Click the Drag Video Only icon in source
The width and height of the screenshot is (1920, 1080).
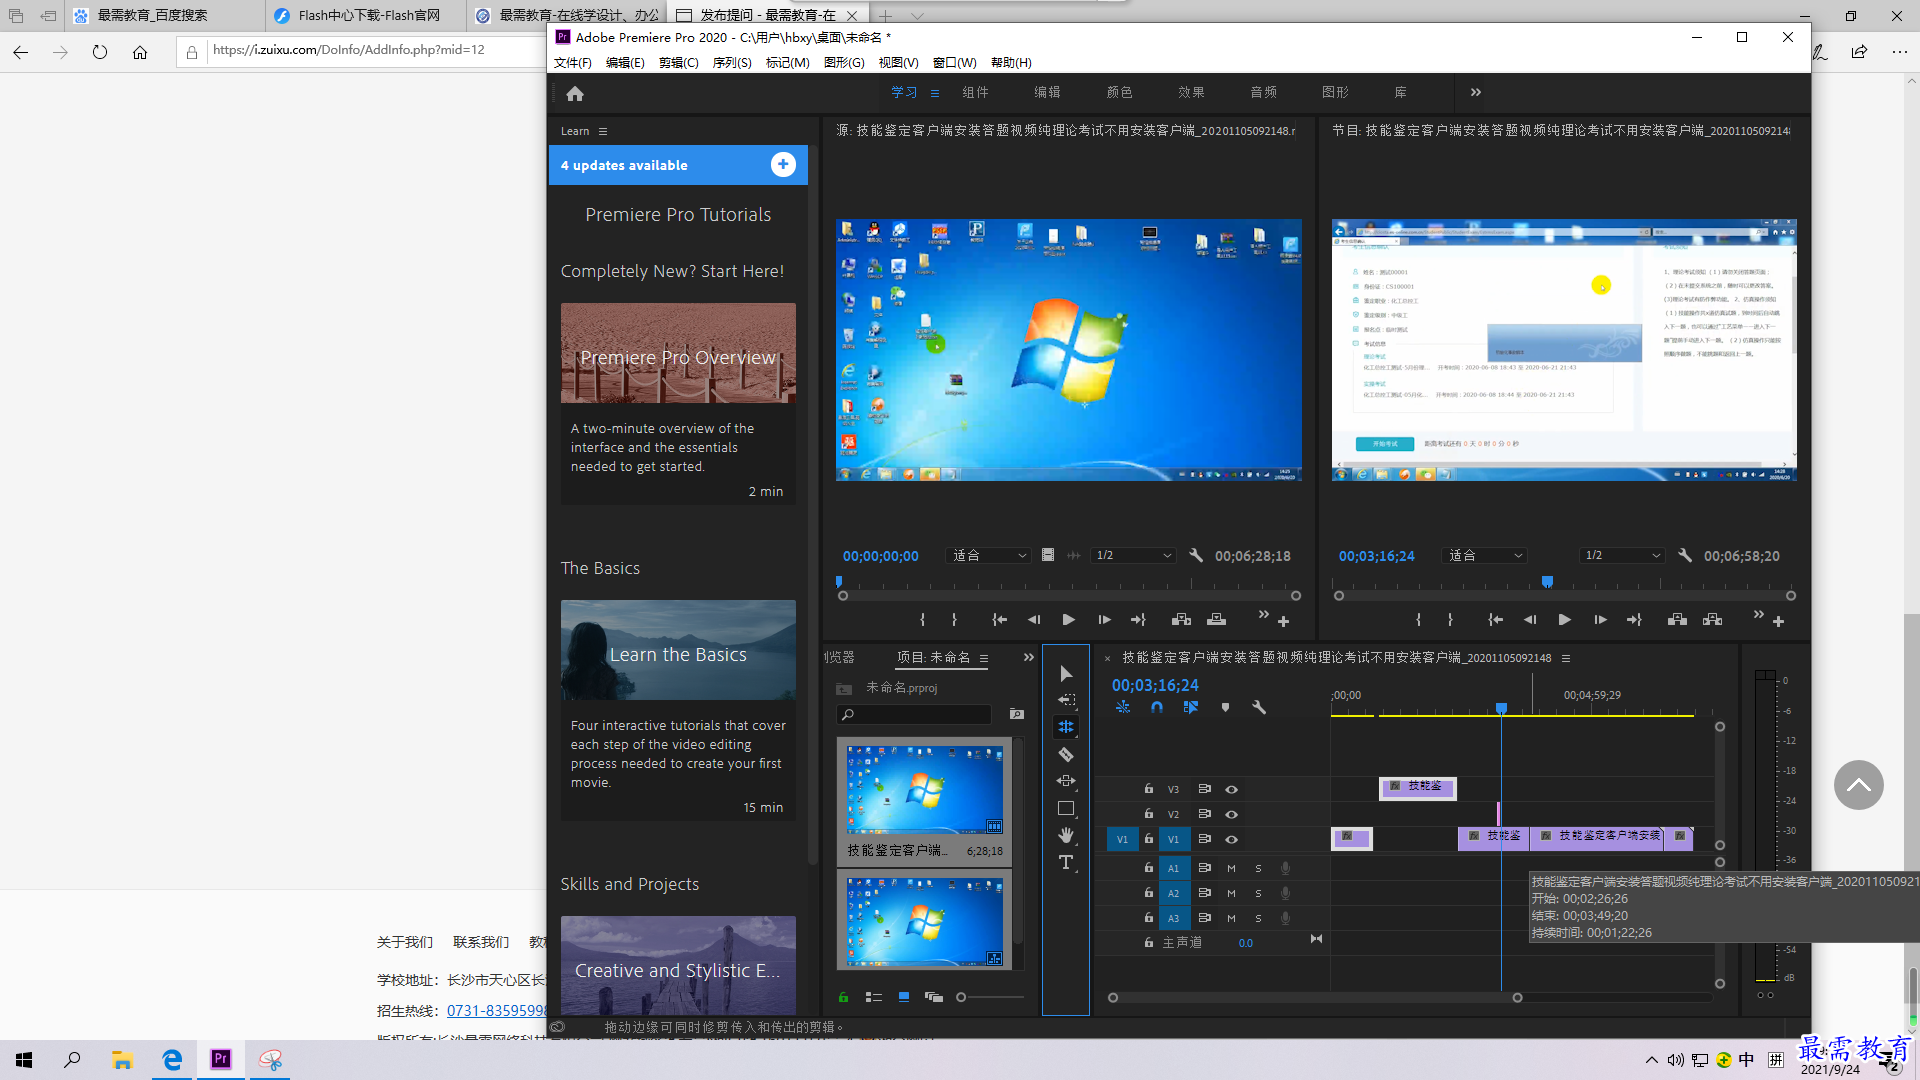click(x=1047, y=555)
